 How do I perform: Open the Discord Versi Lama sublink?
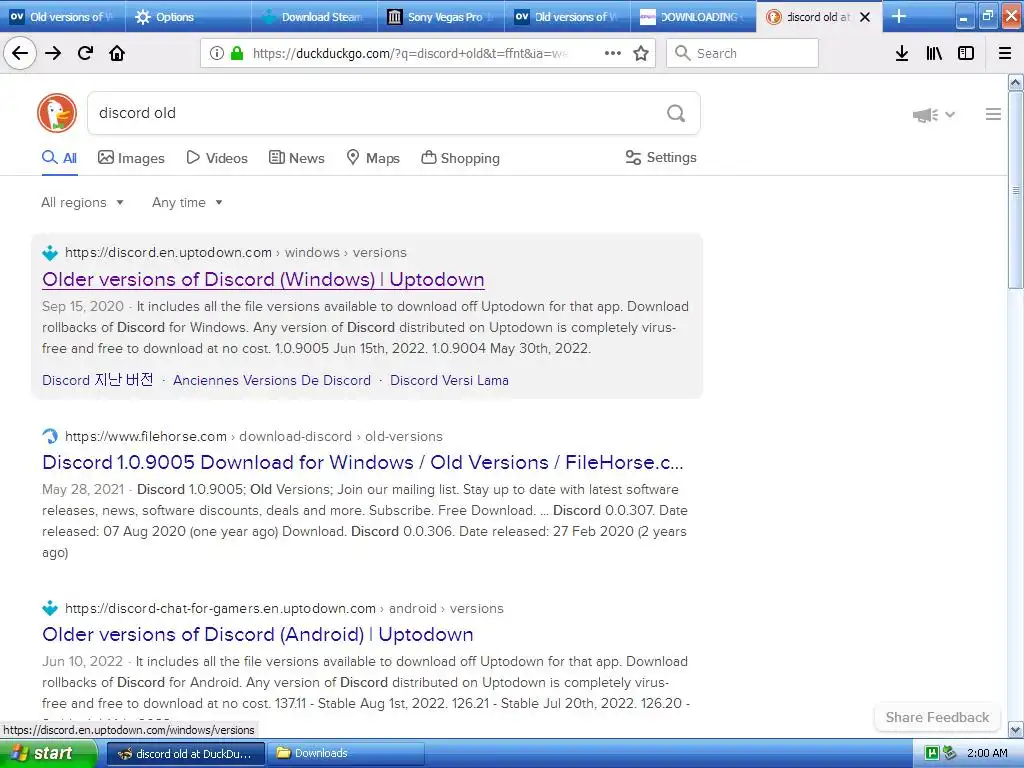[x=449, y=380]
